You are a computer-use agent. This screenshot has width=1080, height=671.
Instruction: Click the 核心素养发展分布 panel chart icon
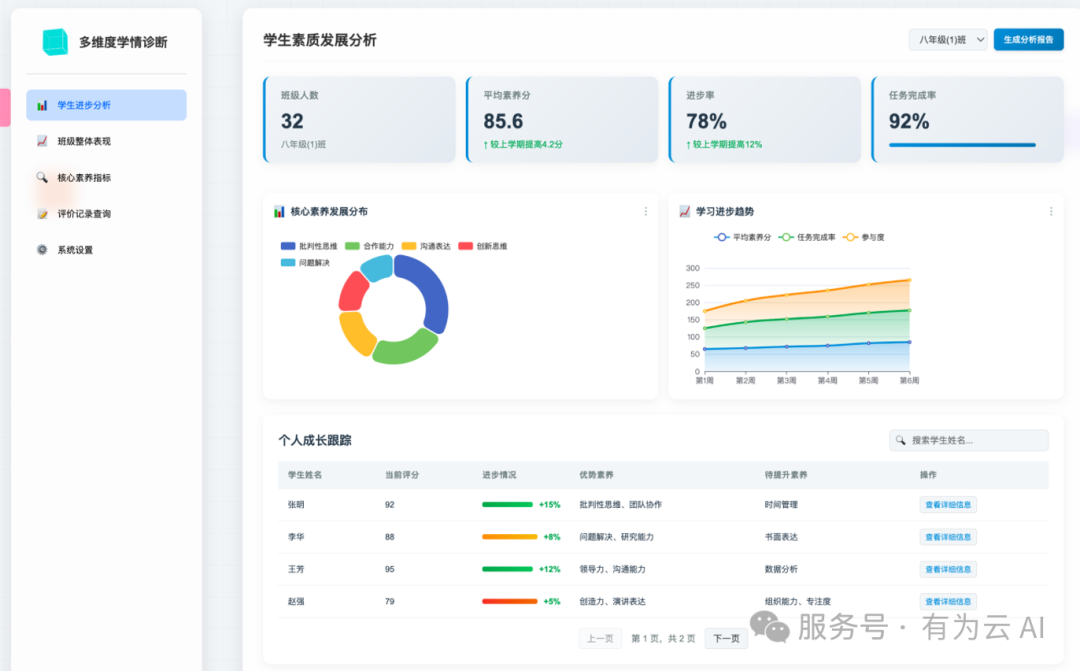(280, 211)
